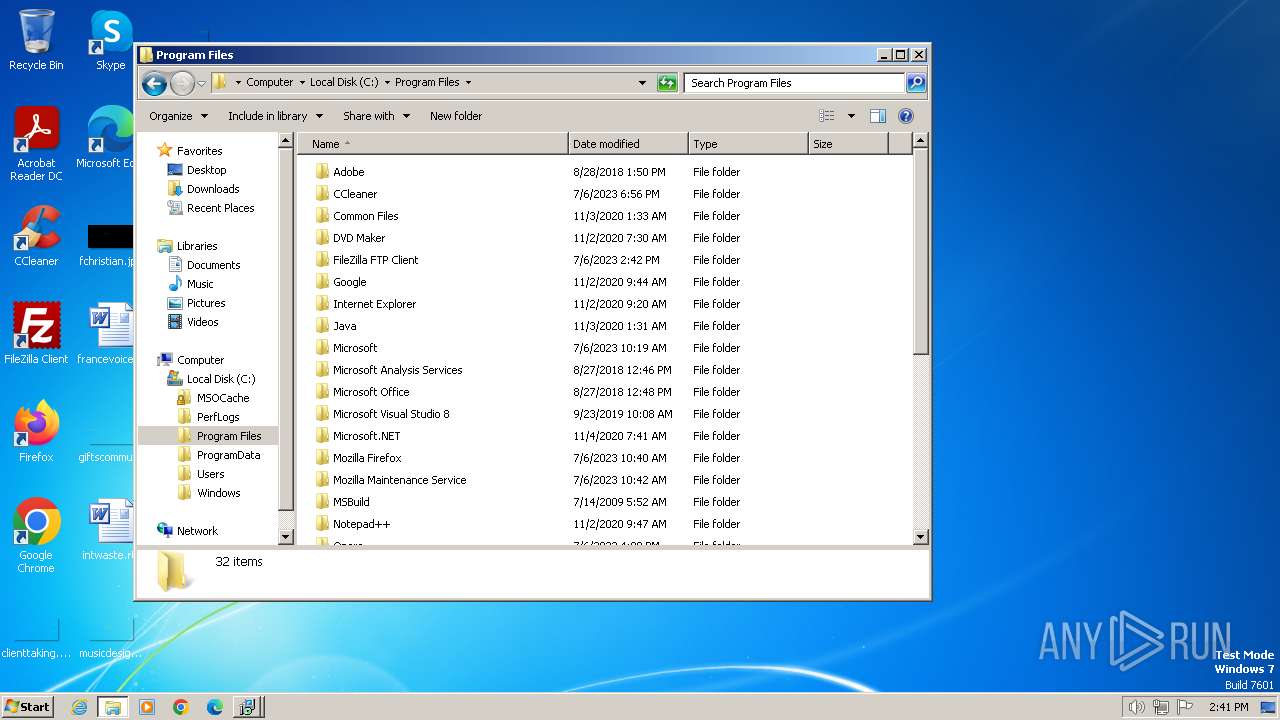Click the file list scroll down arrow
1280x720 pixels.
click(921, 537)
